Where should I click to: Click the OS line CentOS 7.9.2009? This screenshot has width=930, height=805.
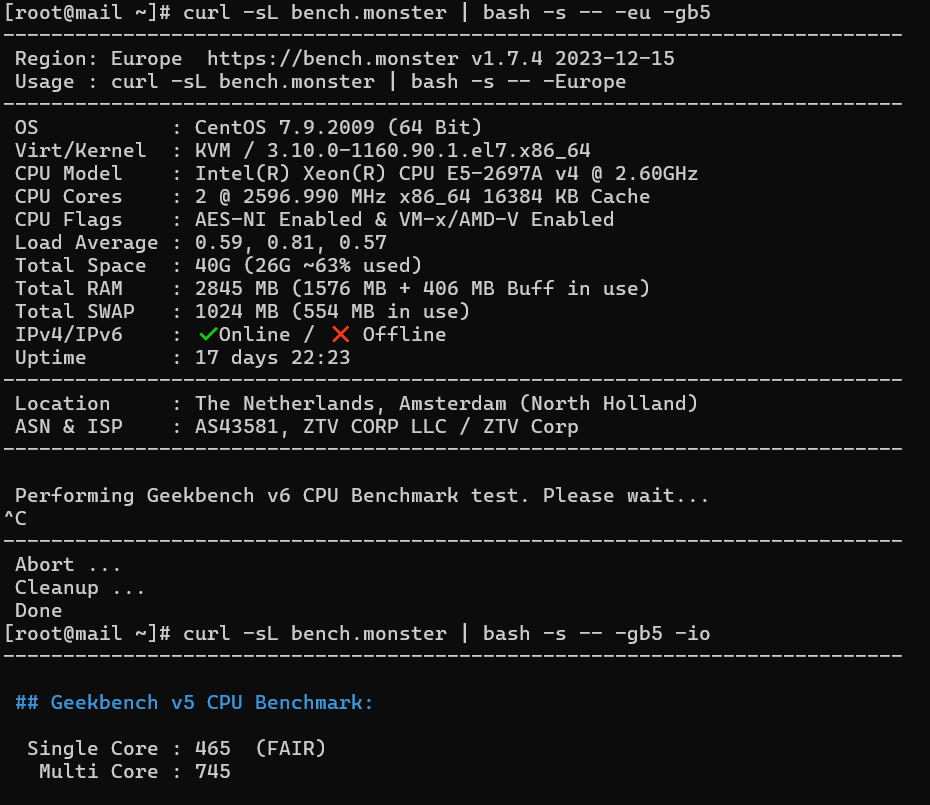[x=338, y=128]
